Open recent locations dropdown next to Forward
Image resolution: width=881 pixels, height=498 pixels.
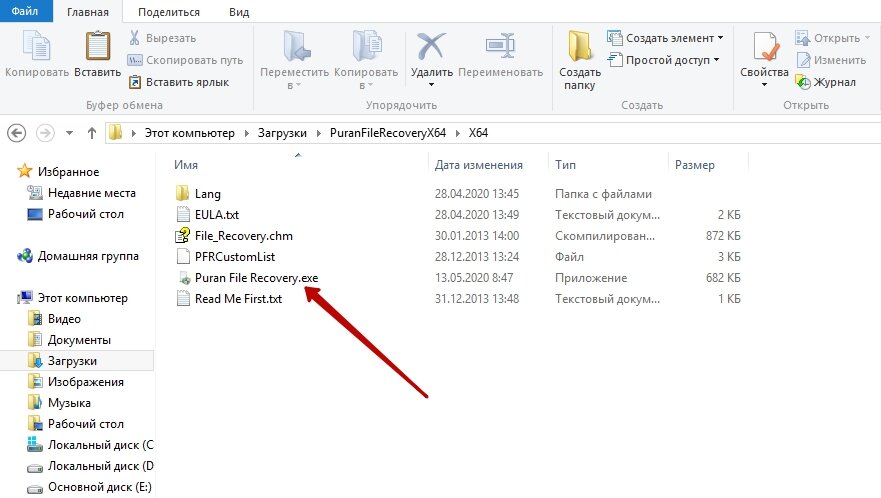[69, 133]
